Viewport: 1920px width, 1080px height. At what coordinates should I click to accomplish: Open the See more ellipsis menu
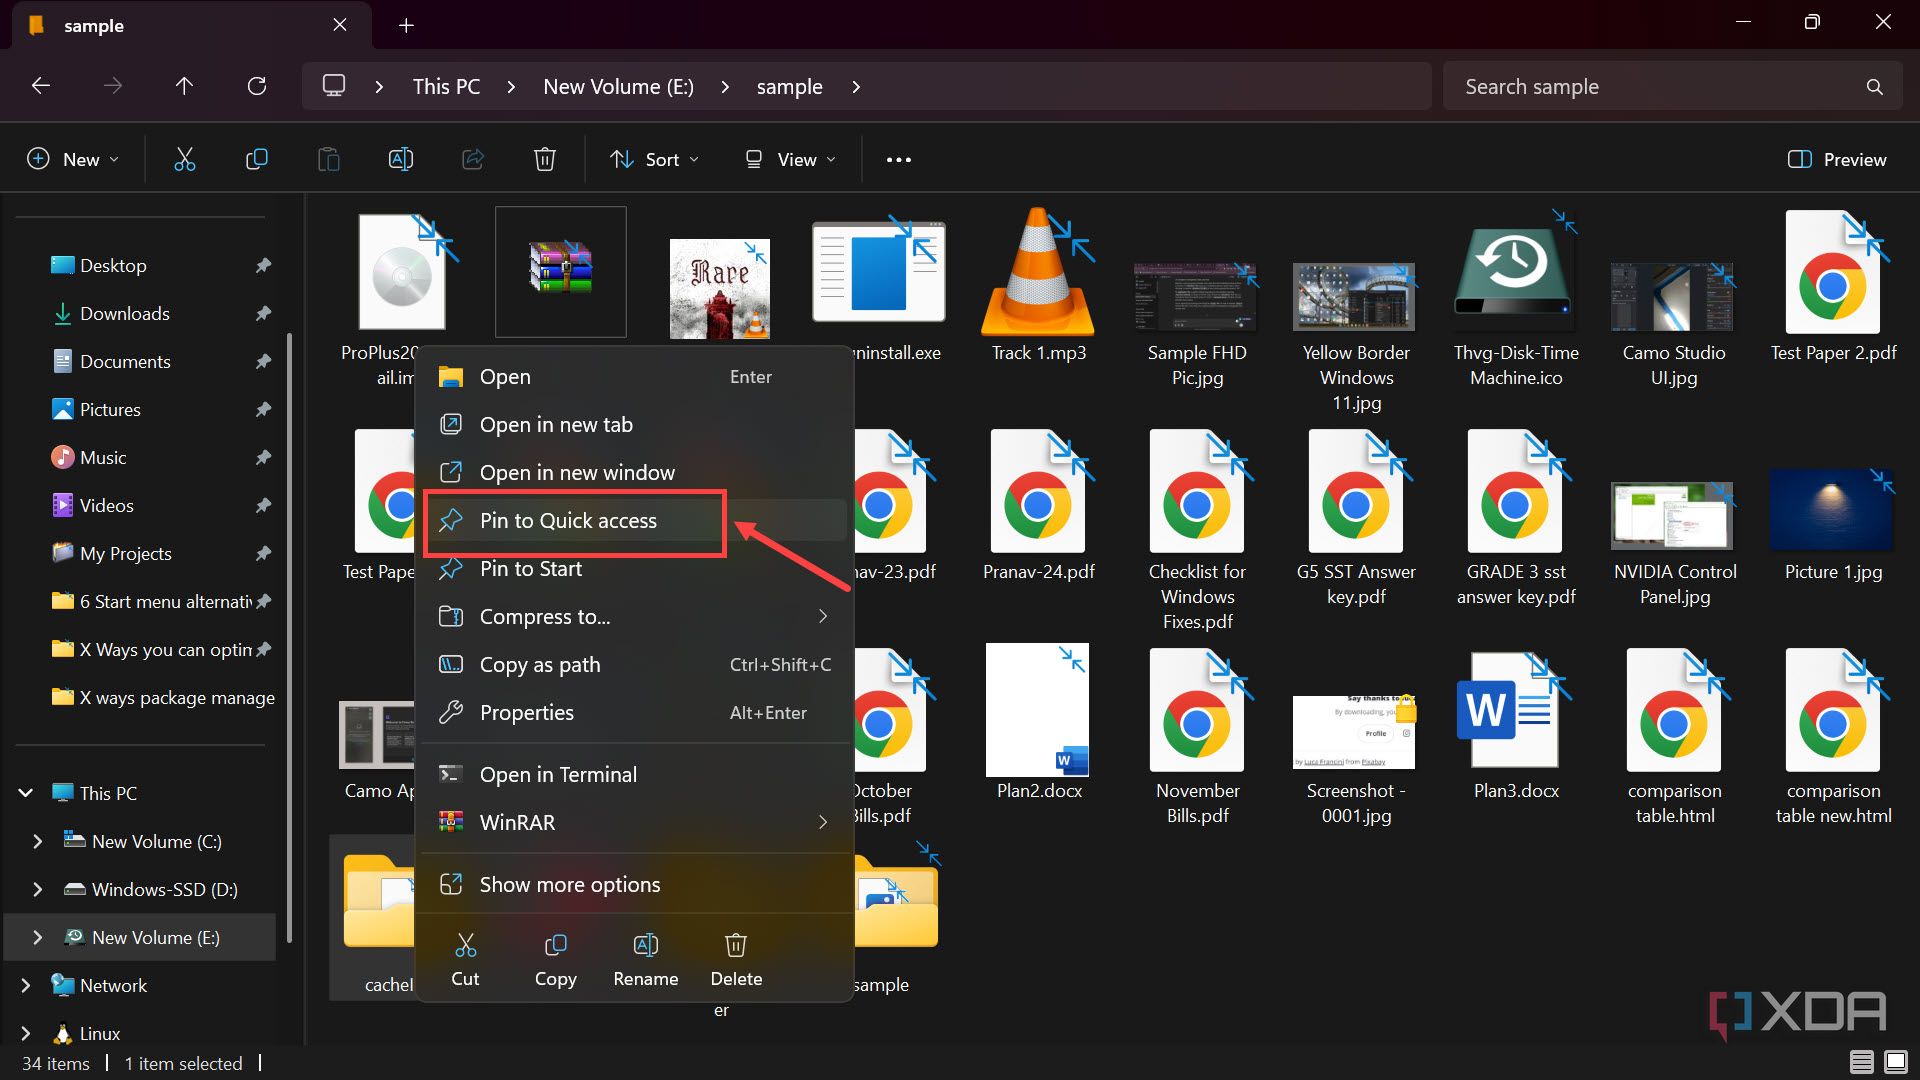tap(898, 160)
